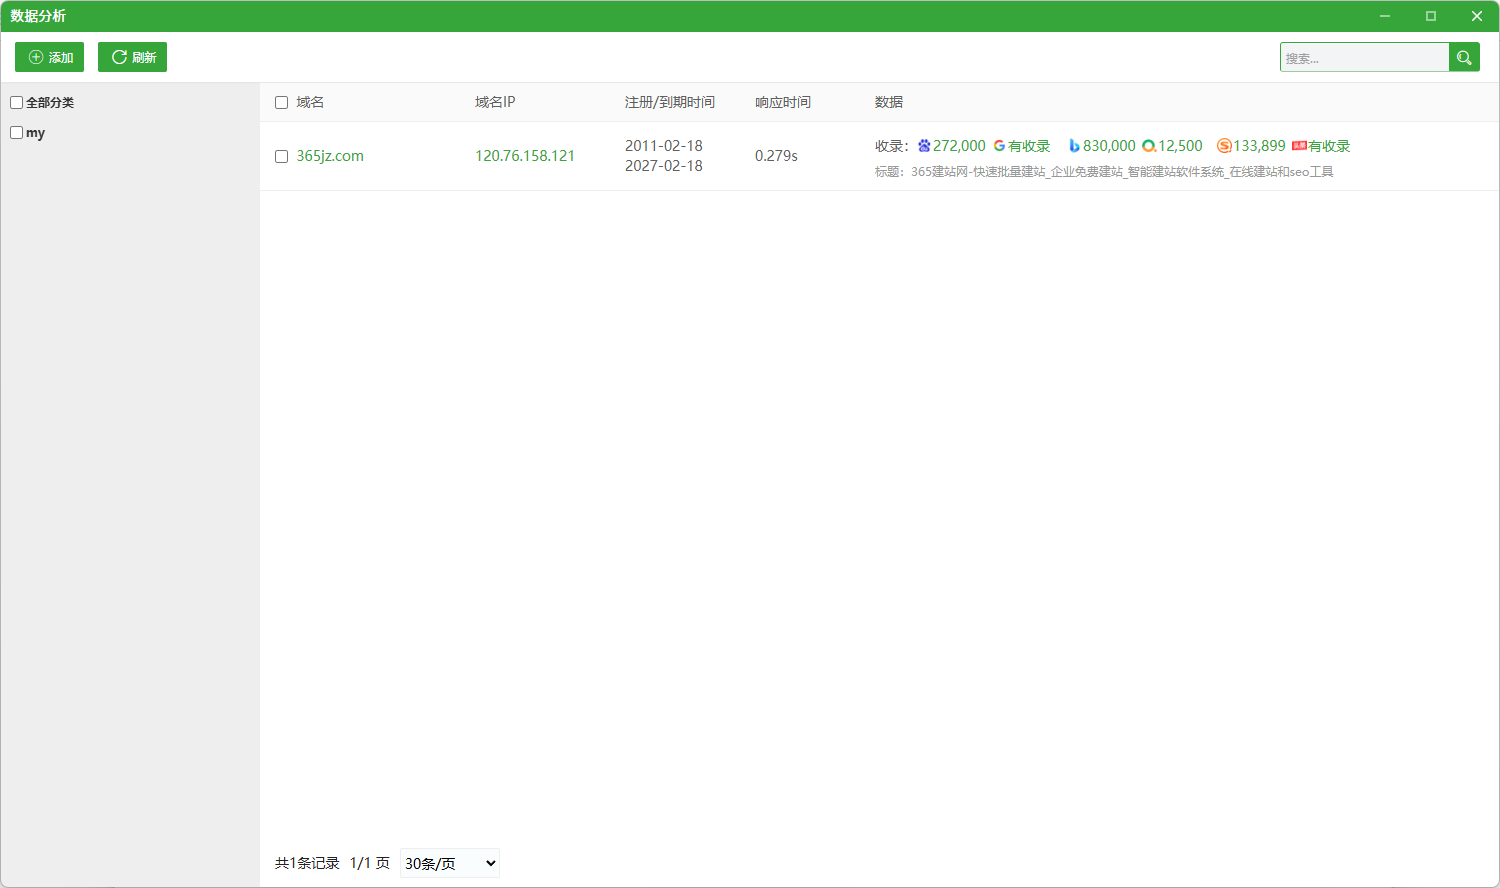Click the Google index icon
Screen dimensions: 1500x888
999,146
